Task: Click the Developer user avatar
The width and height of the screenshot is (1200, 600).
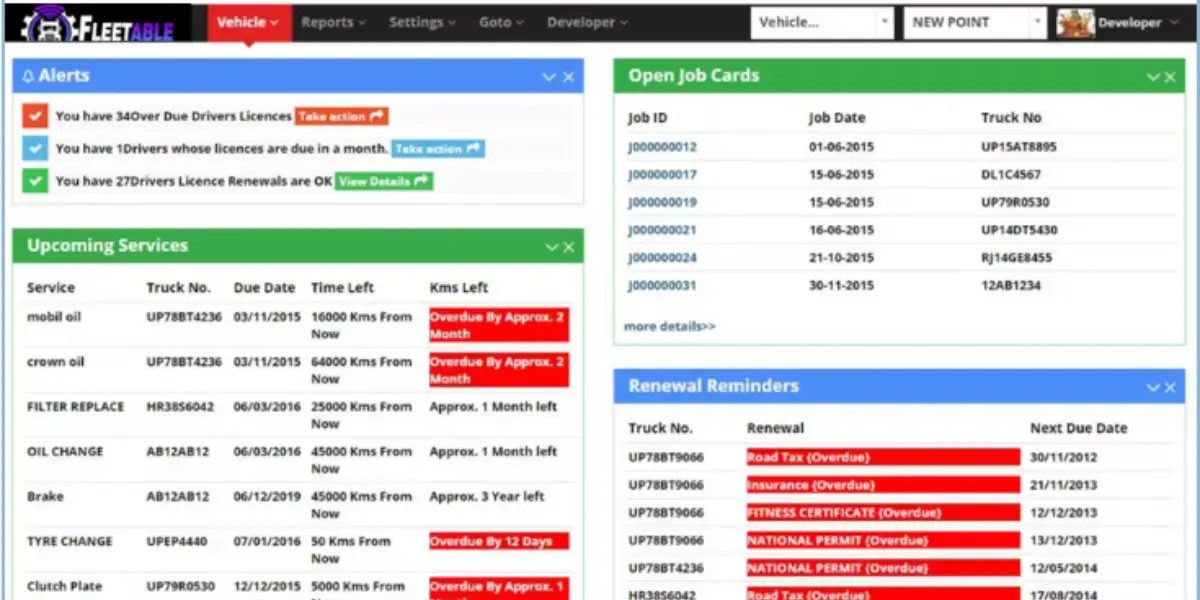Action: point(1075,22)
